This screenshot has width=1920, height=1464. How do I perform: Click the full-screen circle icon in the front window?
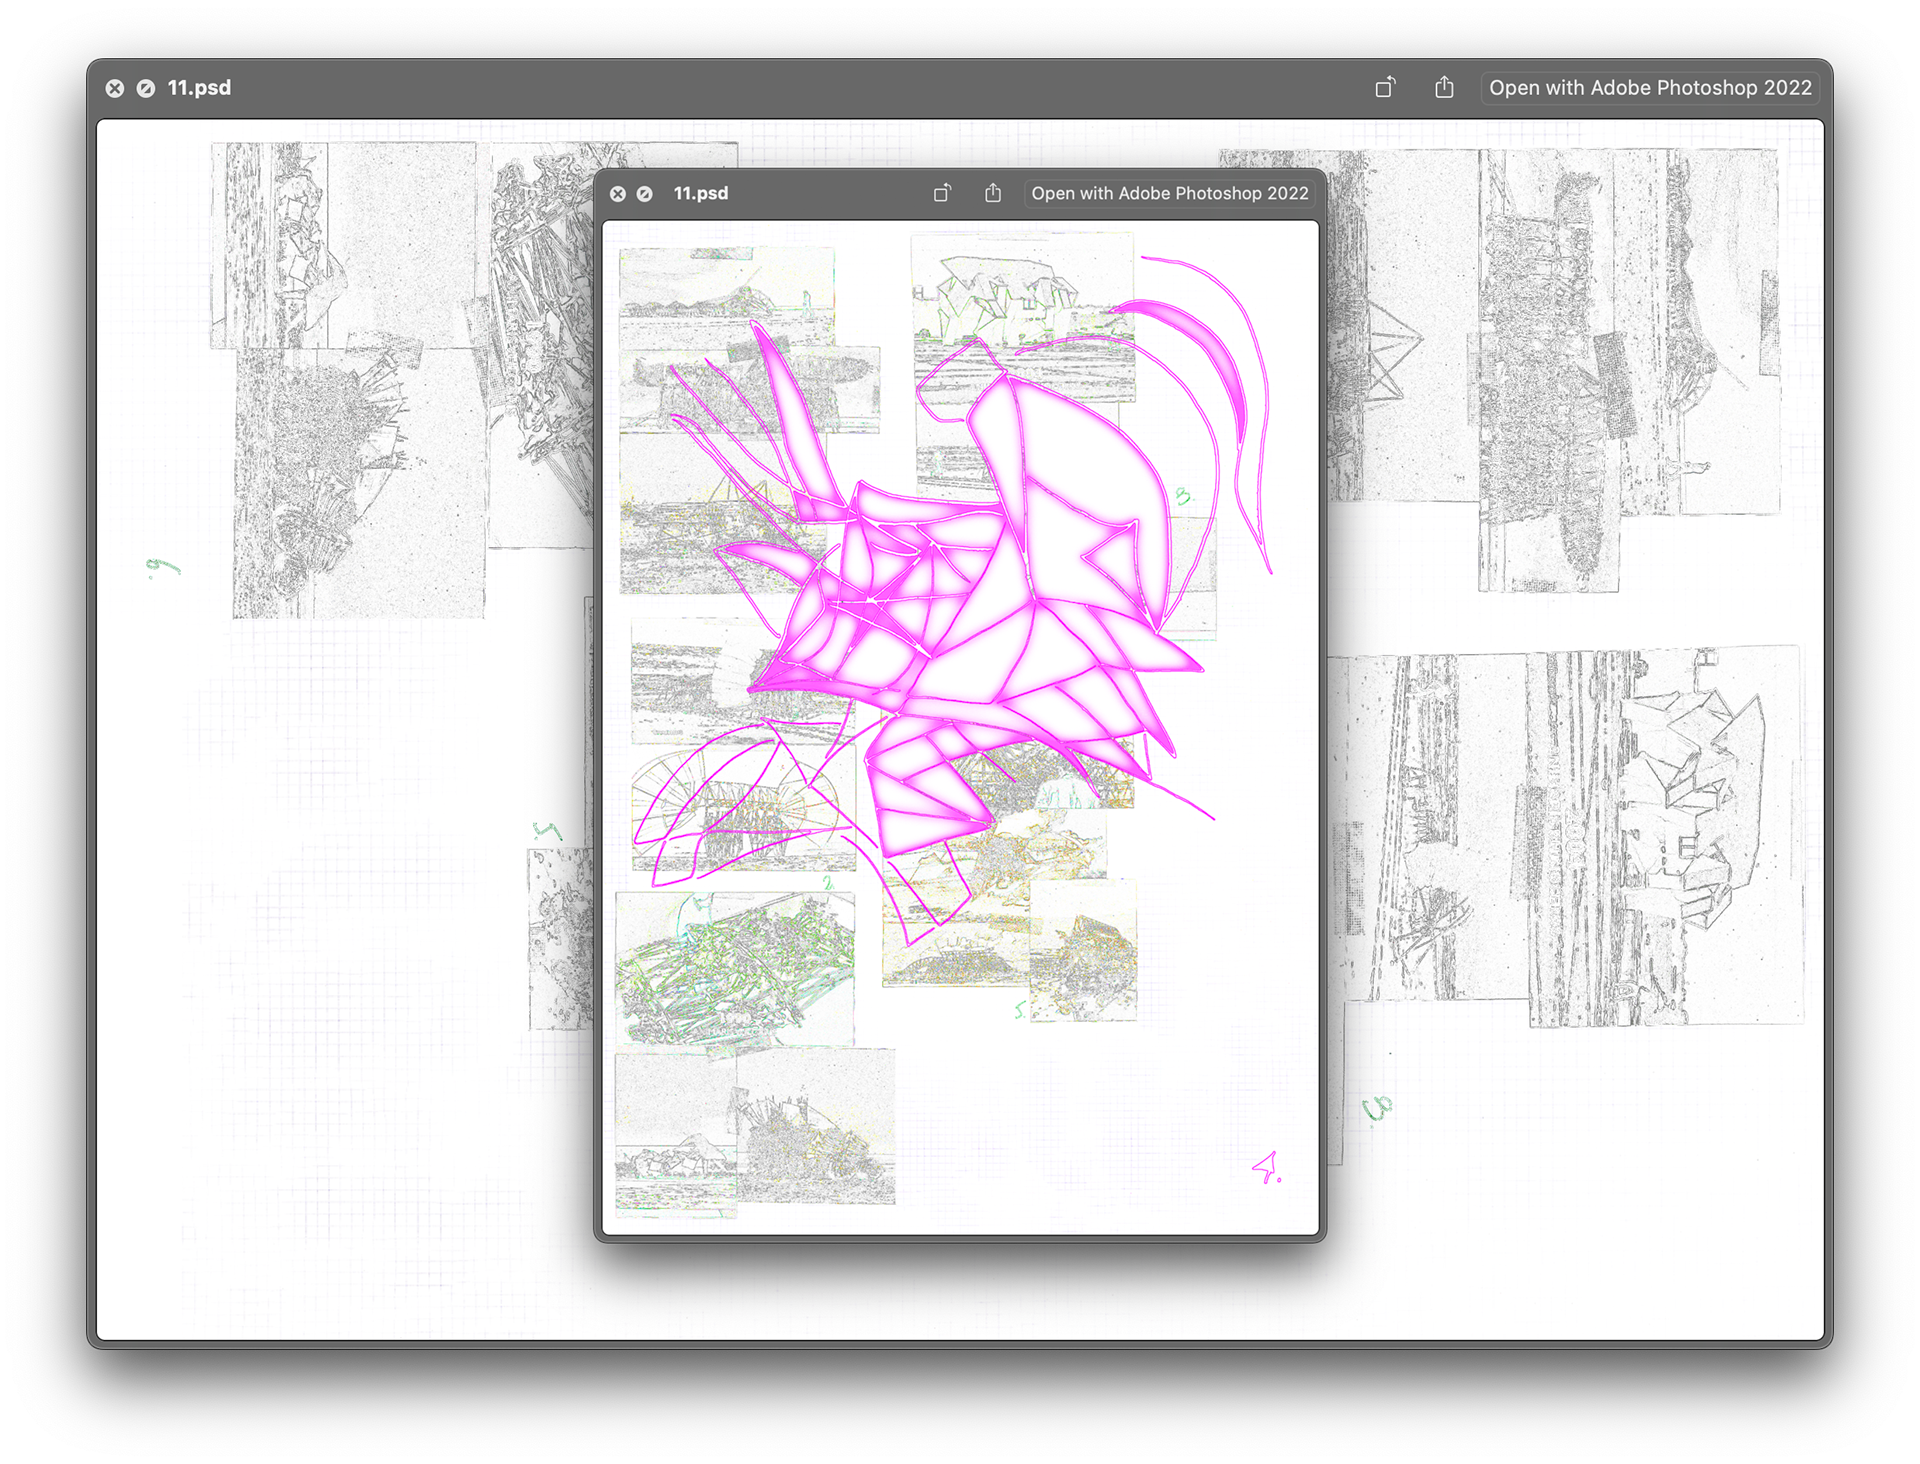(645, 194)
